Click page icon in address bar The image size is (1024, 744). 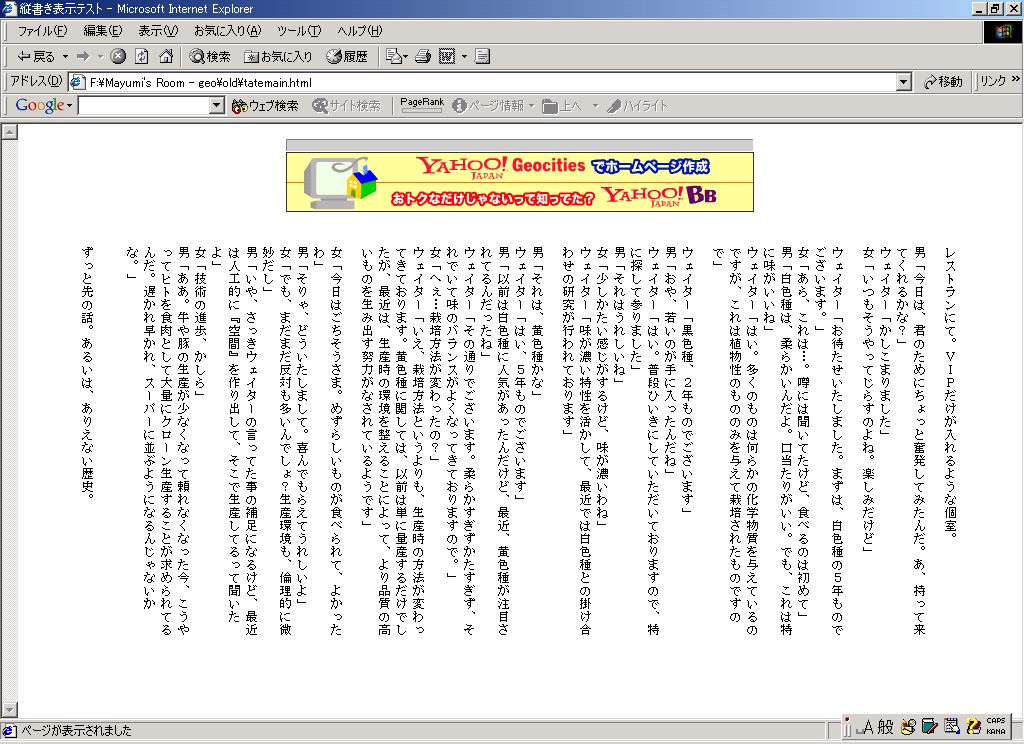click(x=77, y=82)
